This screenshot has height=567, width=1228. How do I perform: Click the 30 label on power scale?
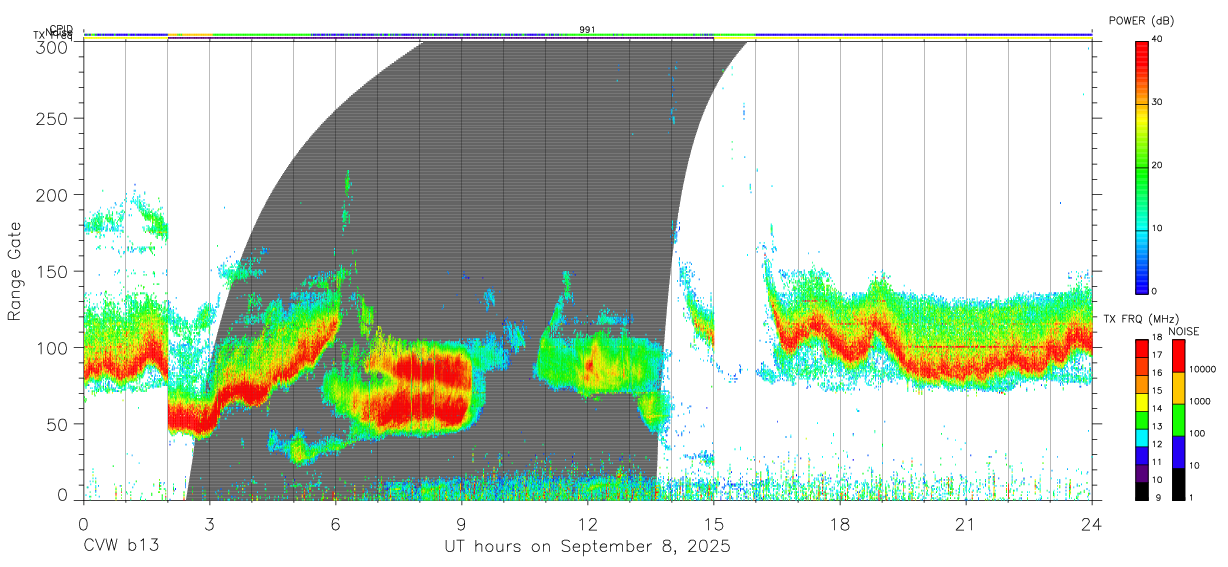[x=1158, y=102]
